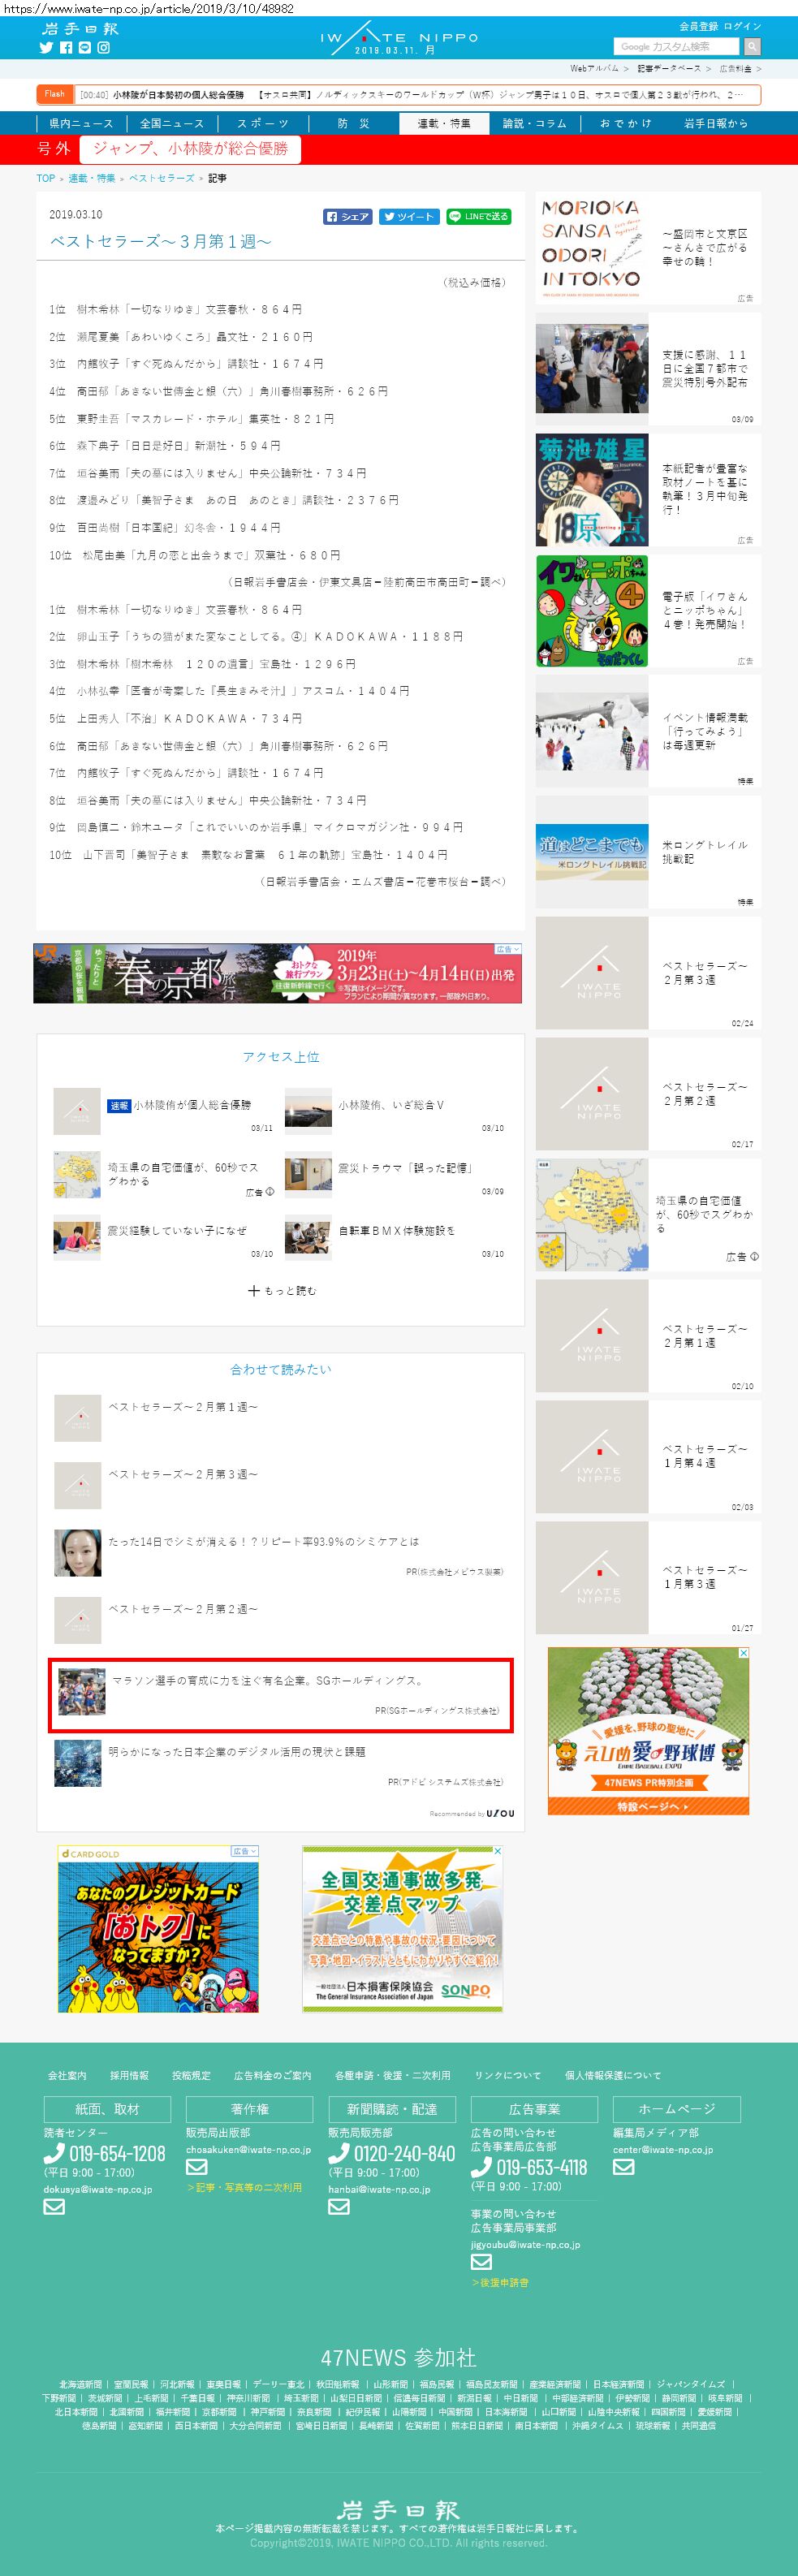Image resolution: width=798 pixels, height=2576 pixels.
Task: Click the envelope icon under 販売局出版部
Action: coord(197,2166)
